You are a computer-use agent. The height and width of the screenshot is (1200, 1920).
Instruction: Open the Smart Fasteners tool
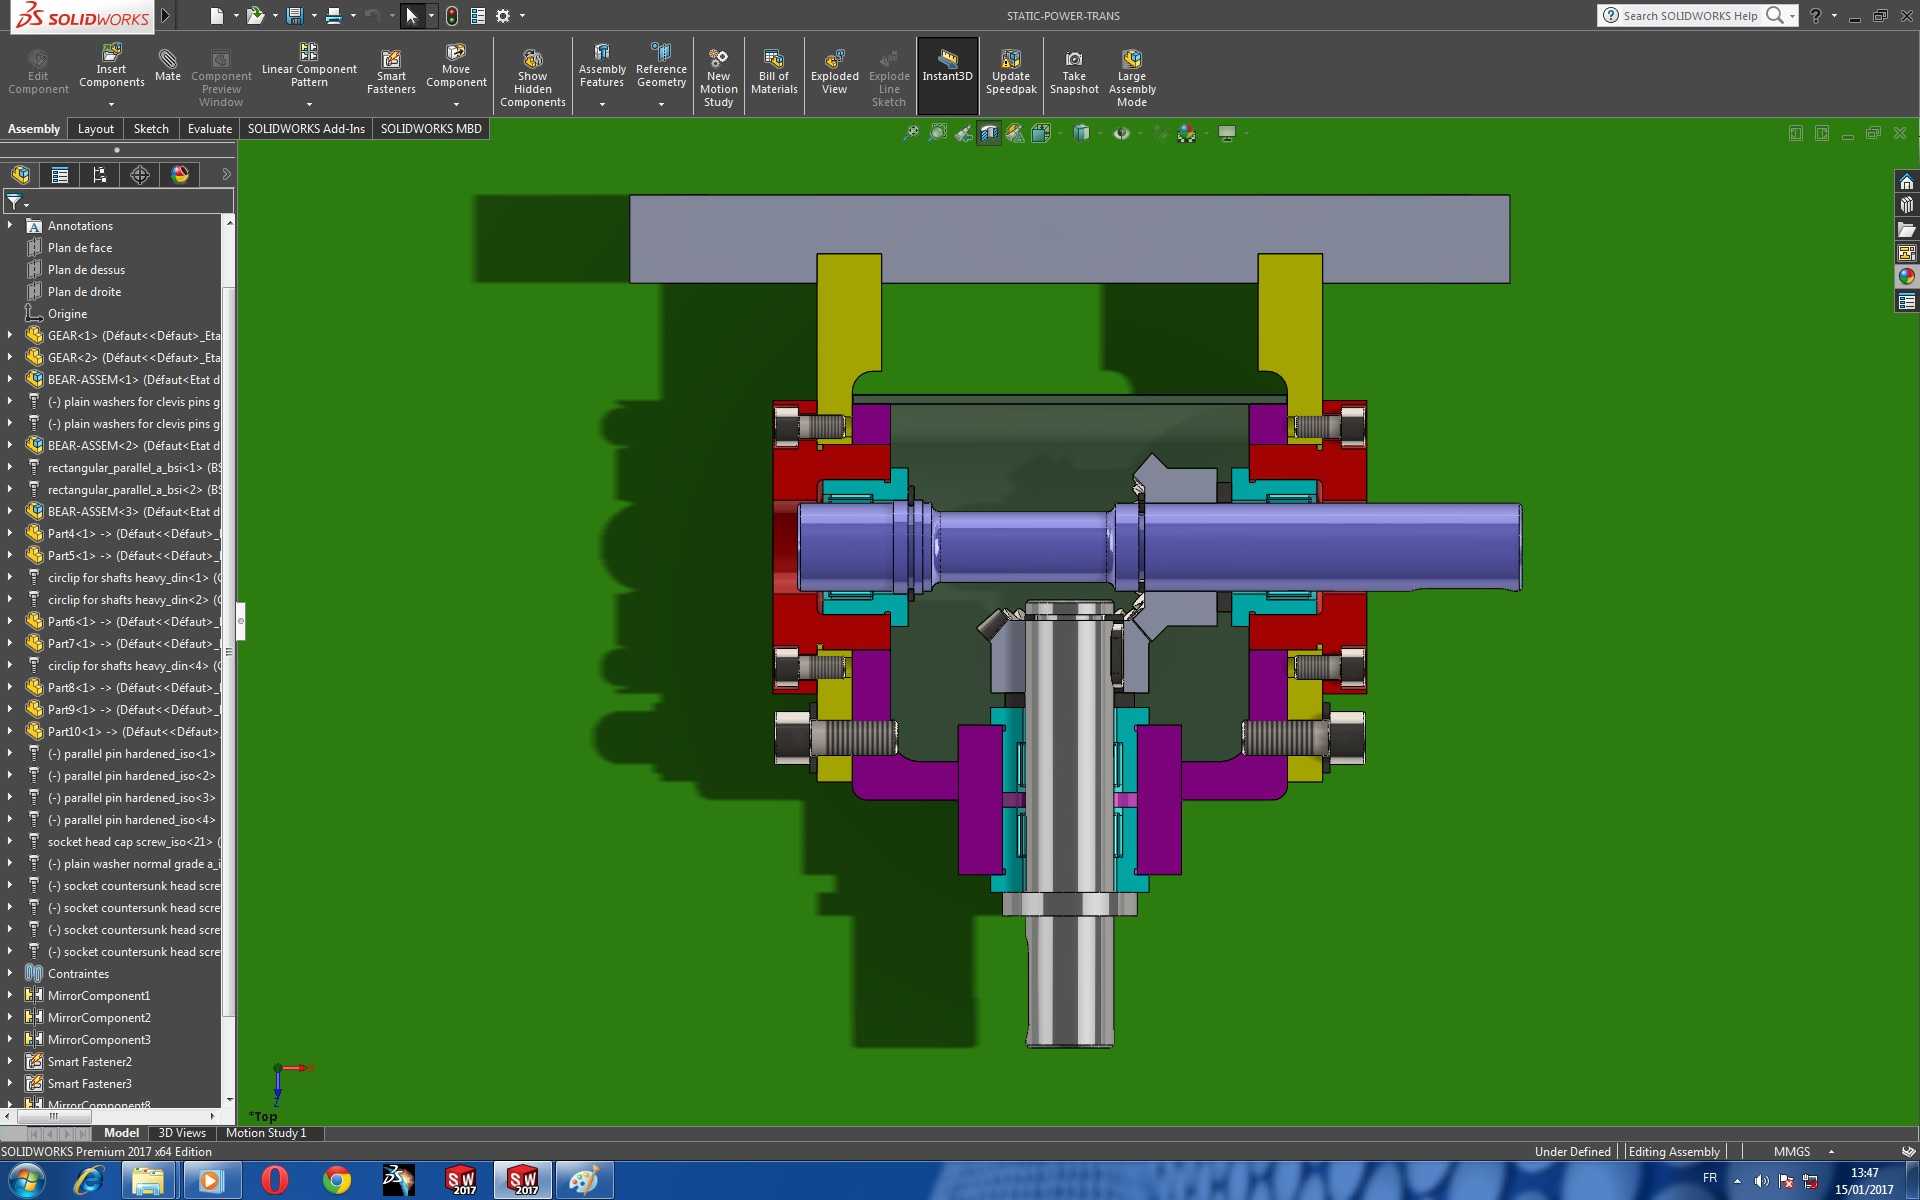point(391,73)
